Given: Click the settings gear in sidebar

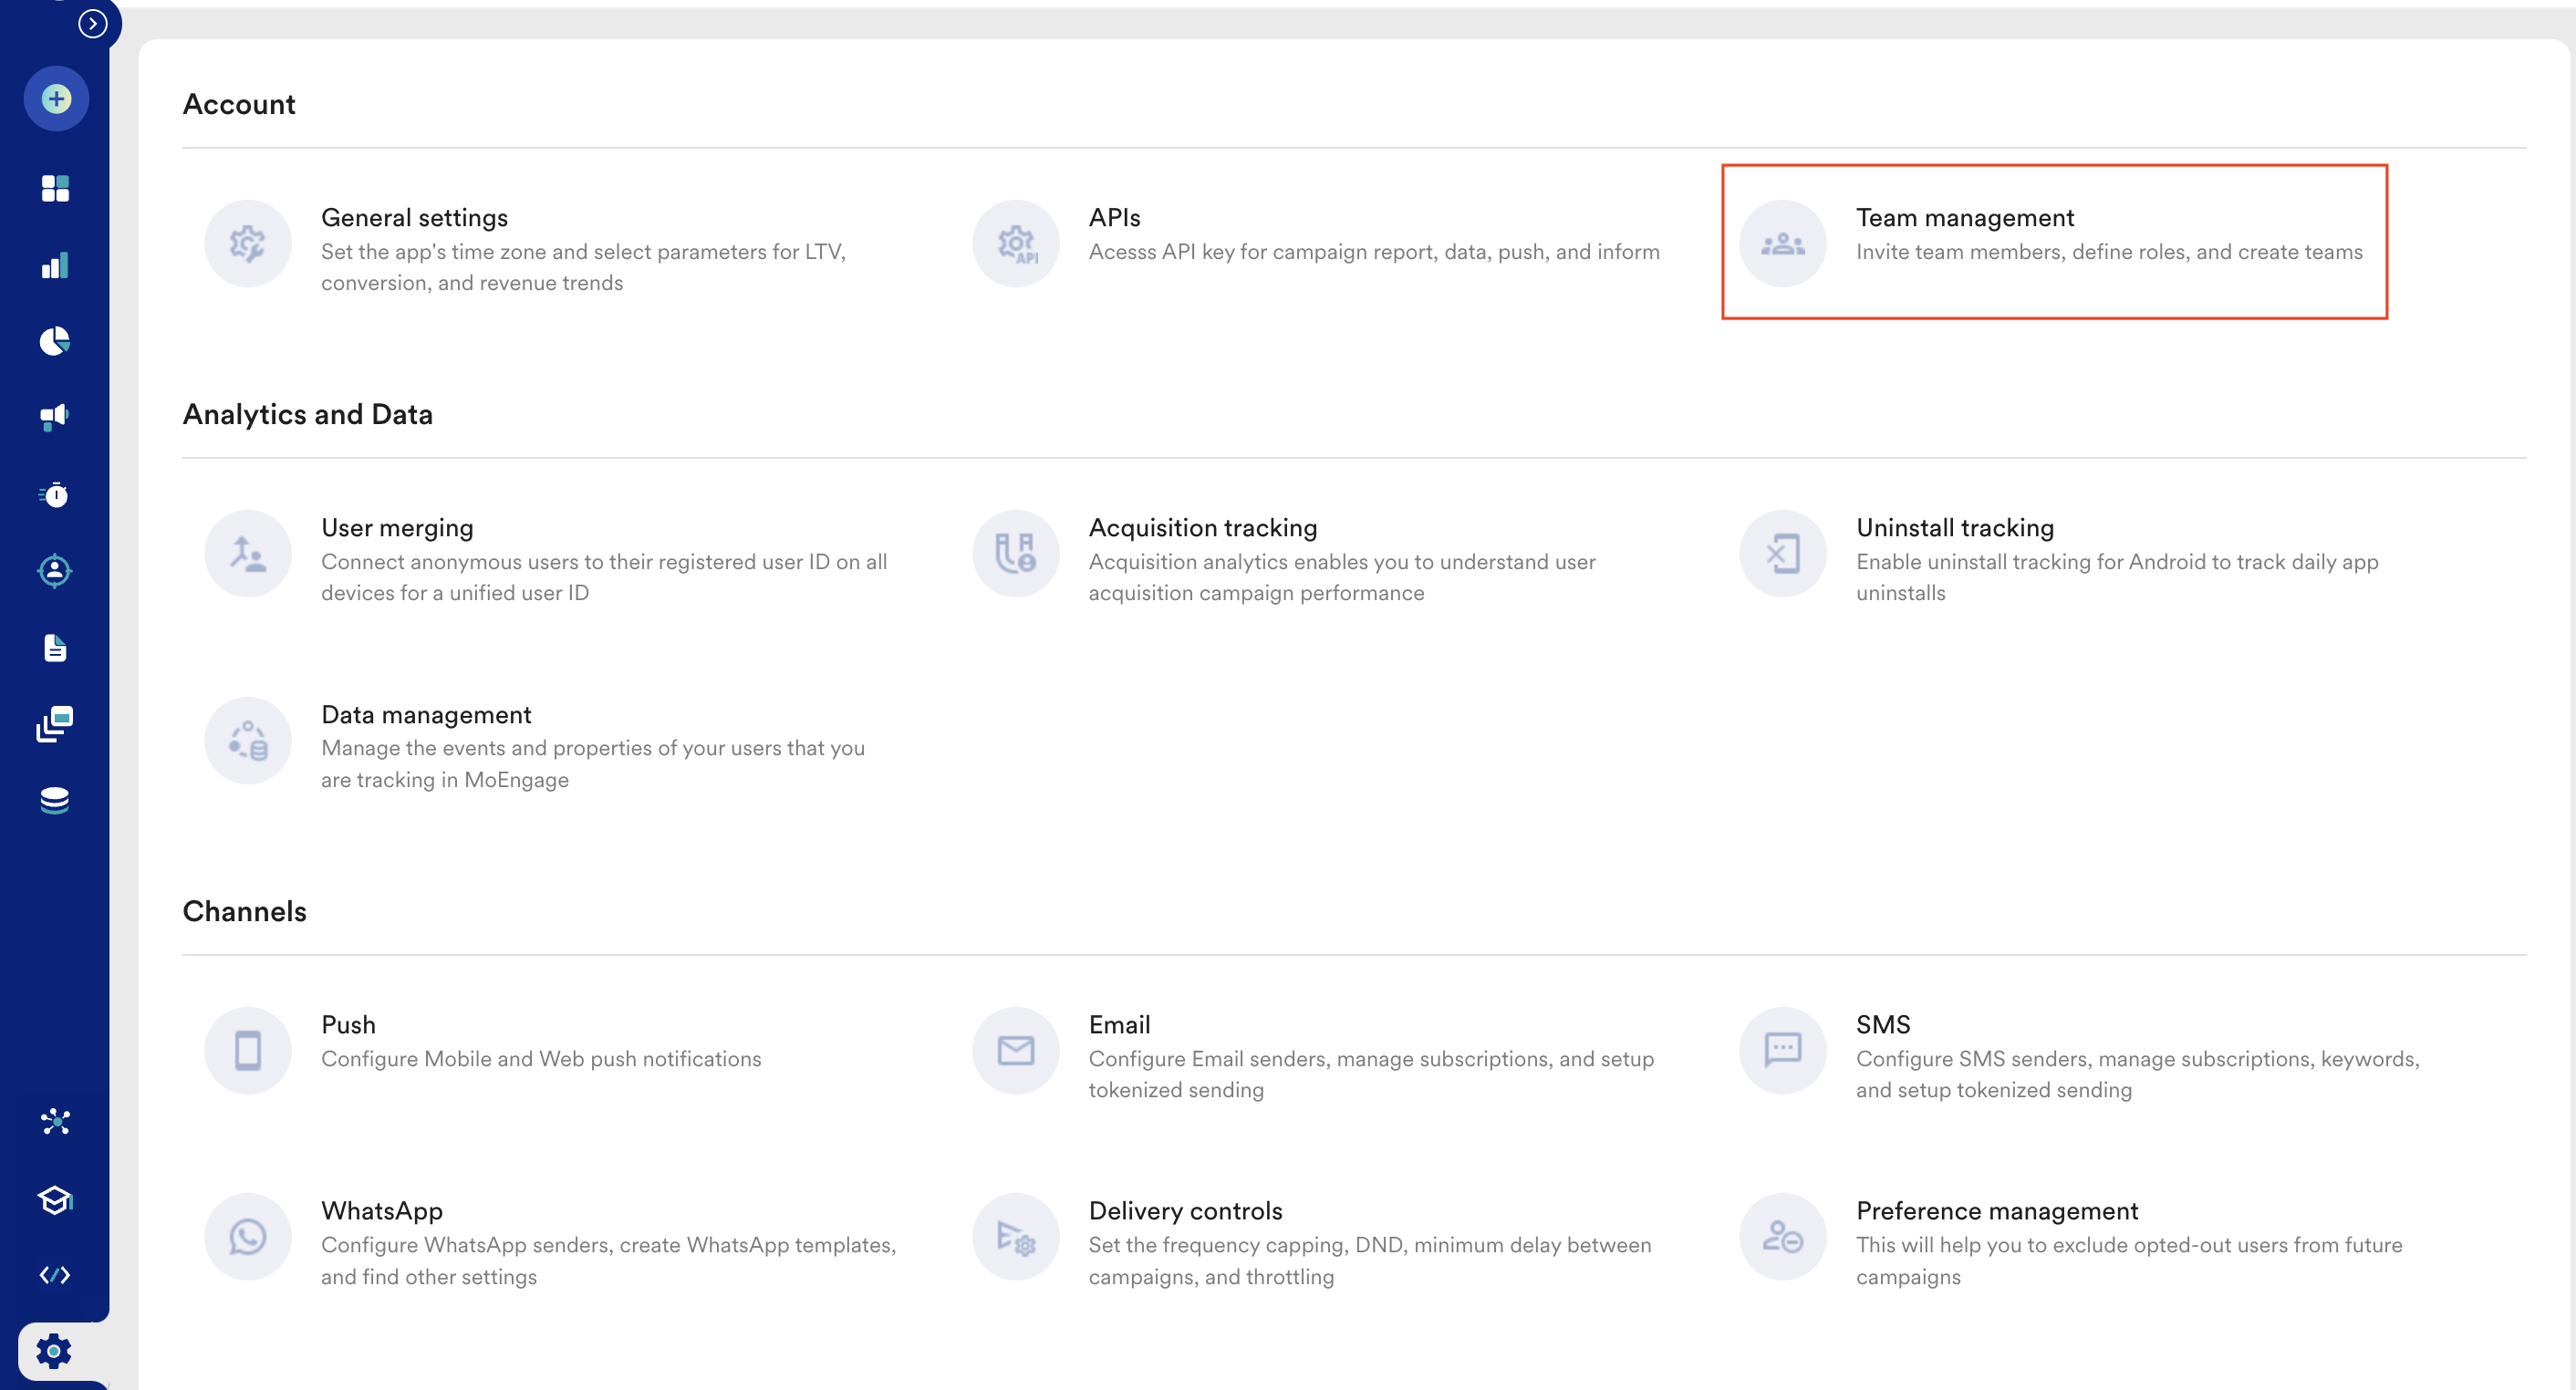Looking at the screenshot, I should 54,1351.
